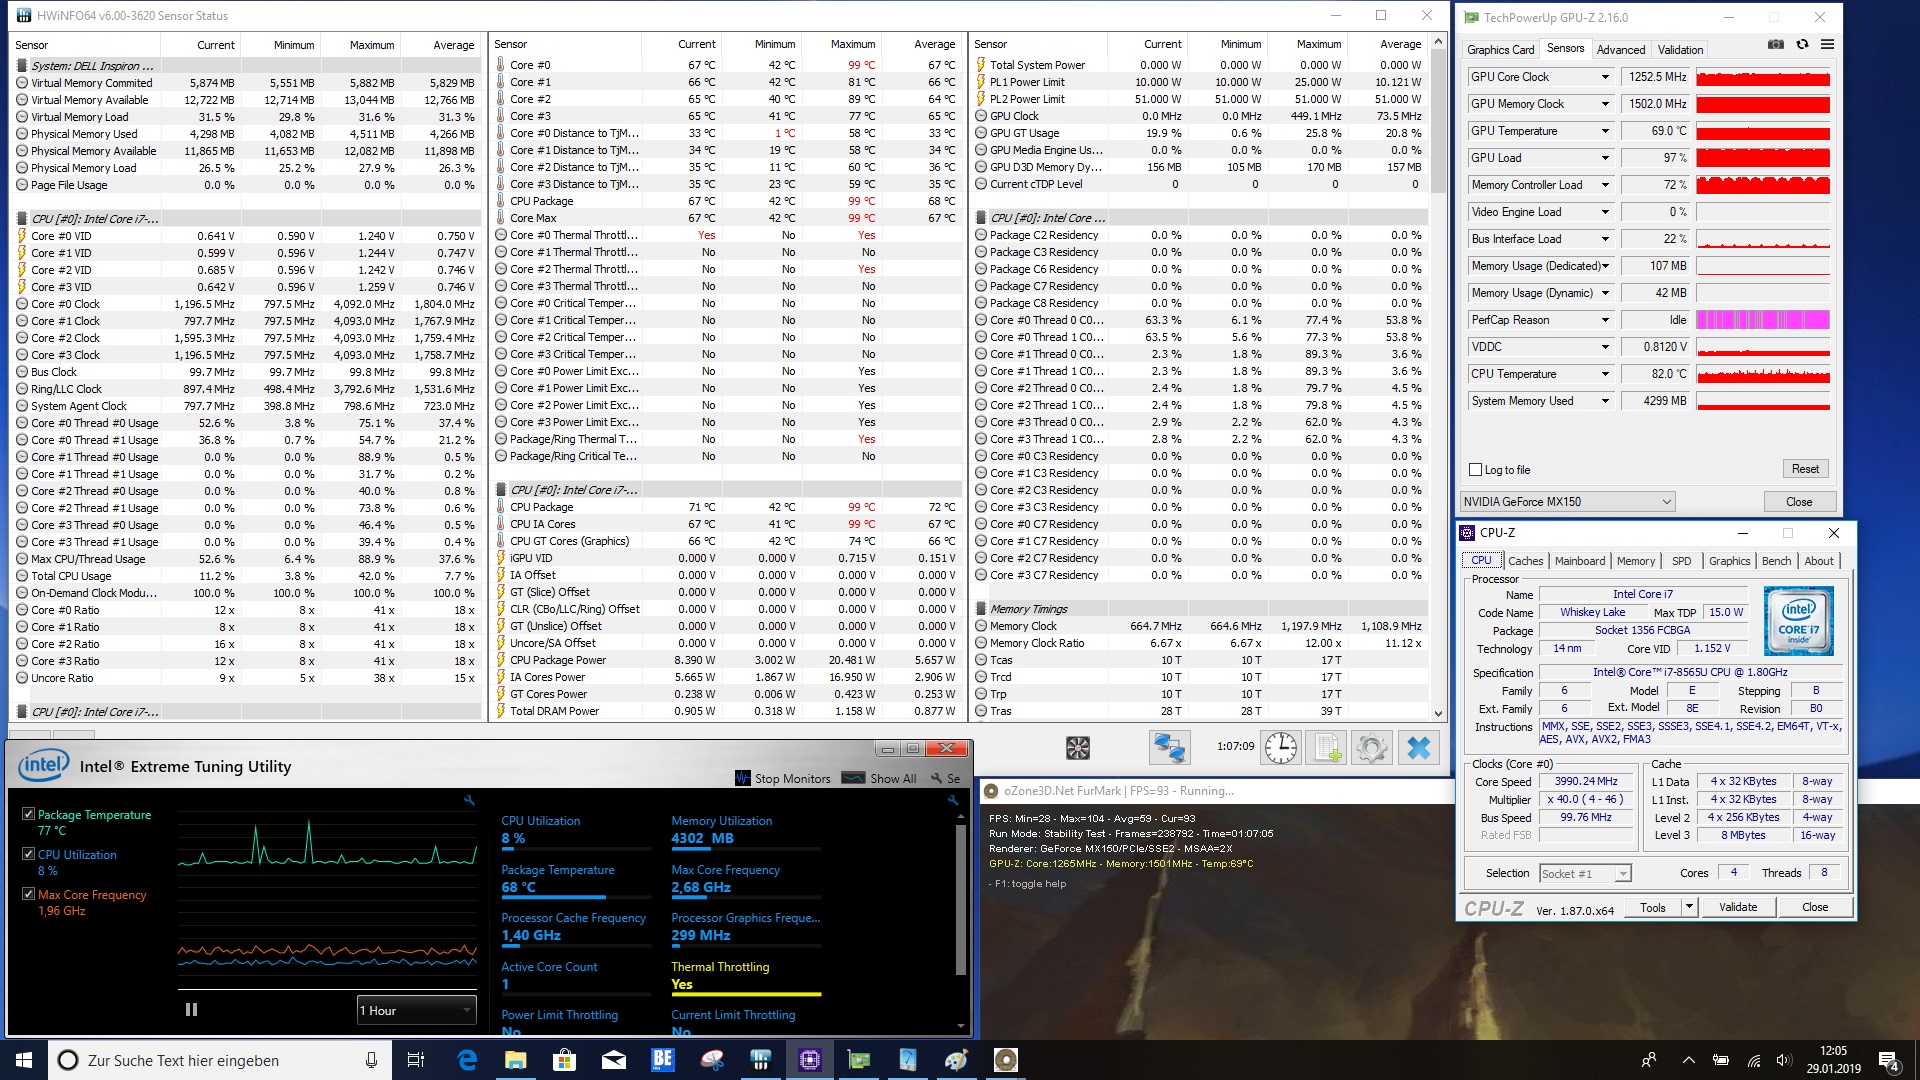1920x1080 pixels.
Task: Open the GPU Core Clock sensor dropdown
Action: 1605,77
